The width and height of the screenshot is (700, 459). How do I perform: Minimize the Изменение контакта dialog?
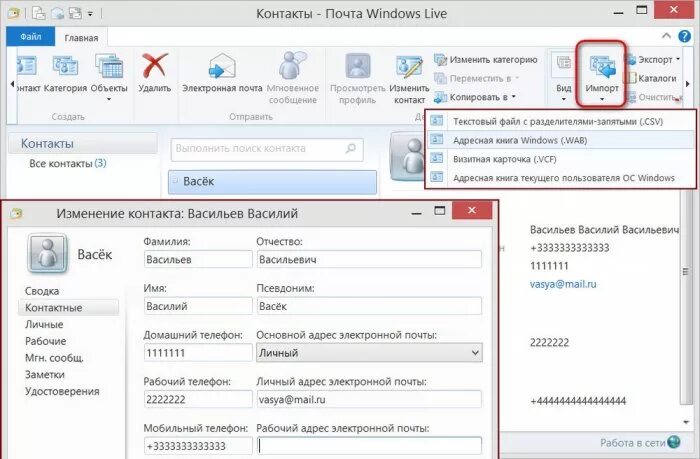(416, 213)
